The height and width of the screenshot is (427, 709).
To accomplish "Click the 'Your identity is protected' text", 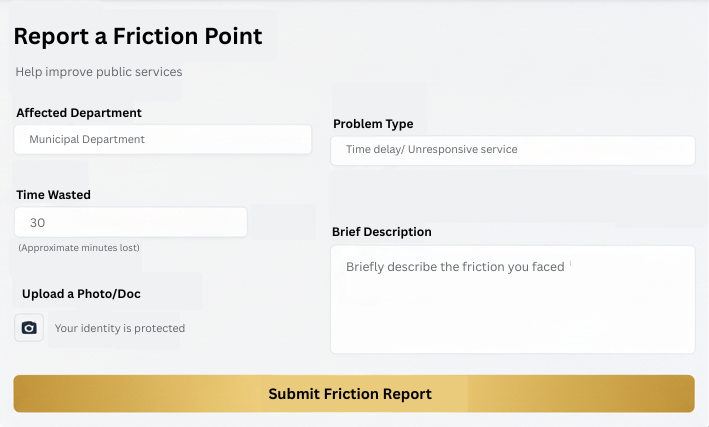I will click(120, 328).
